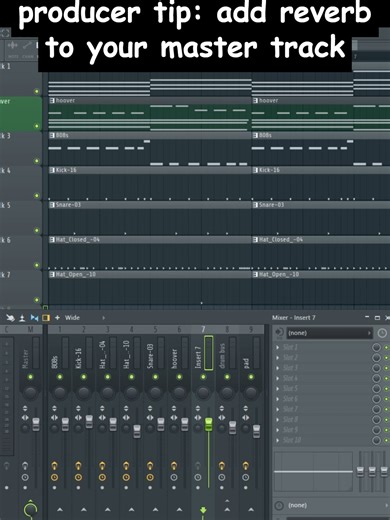The image size is (390, 520).
Task: Open the (none) audio output selector at bottom
Action: point(336,505)
